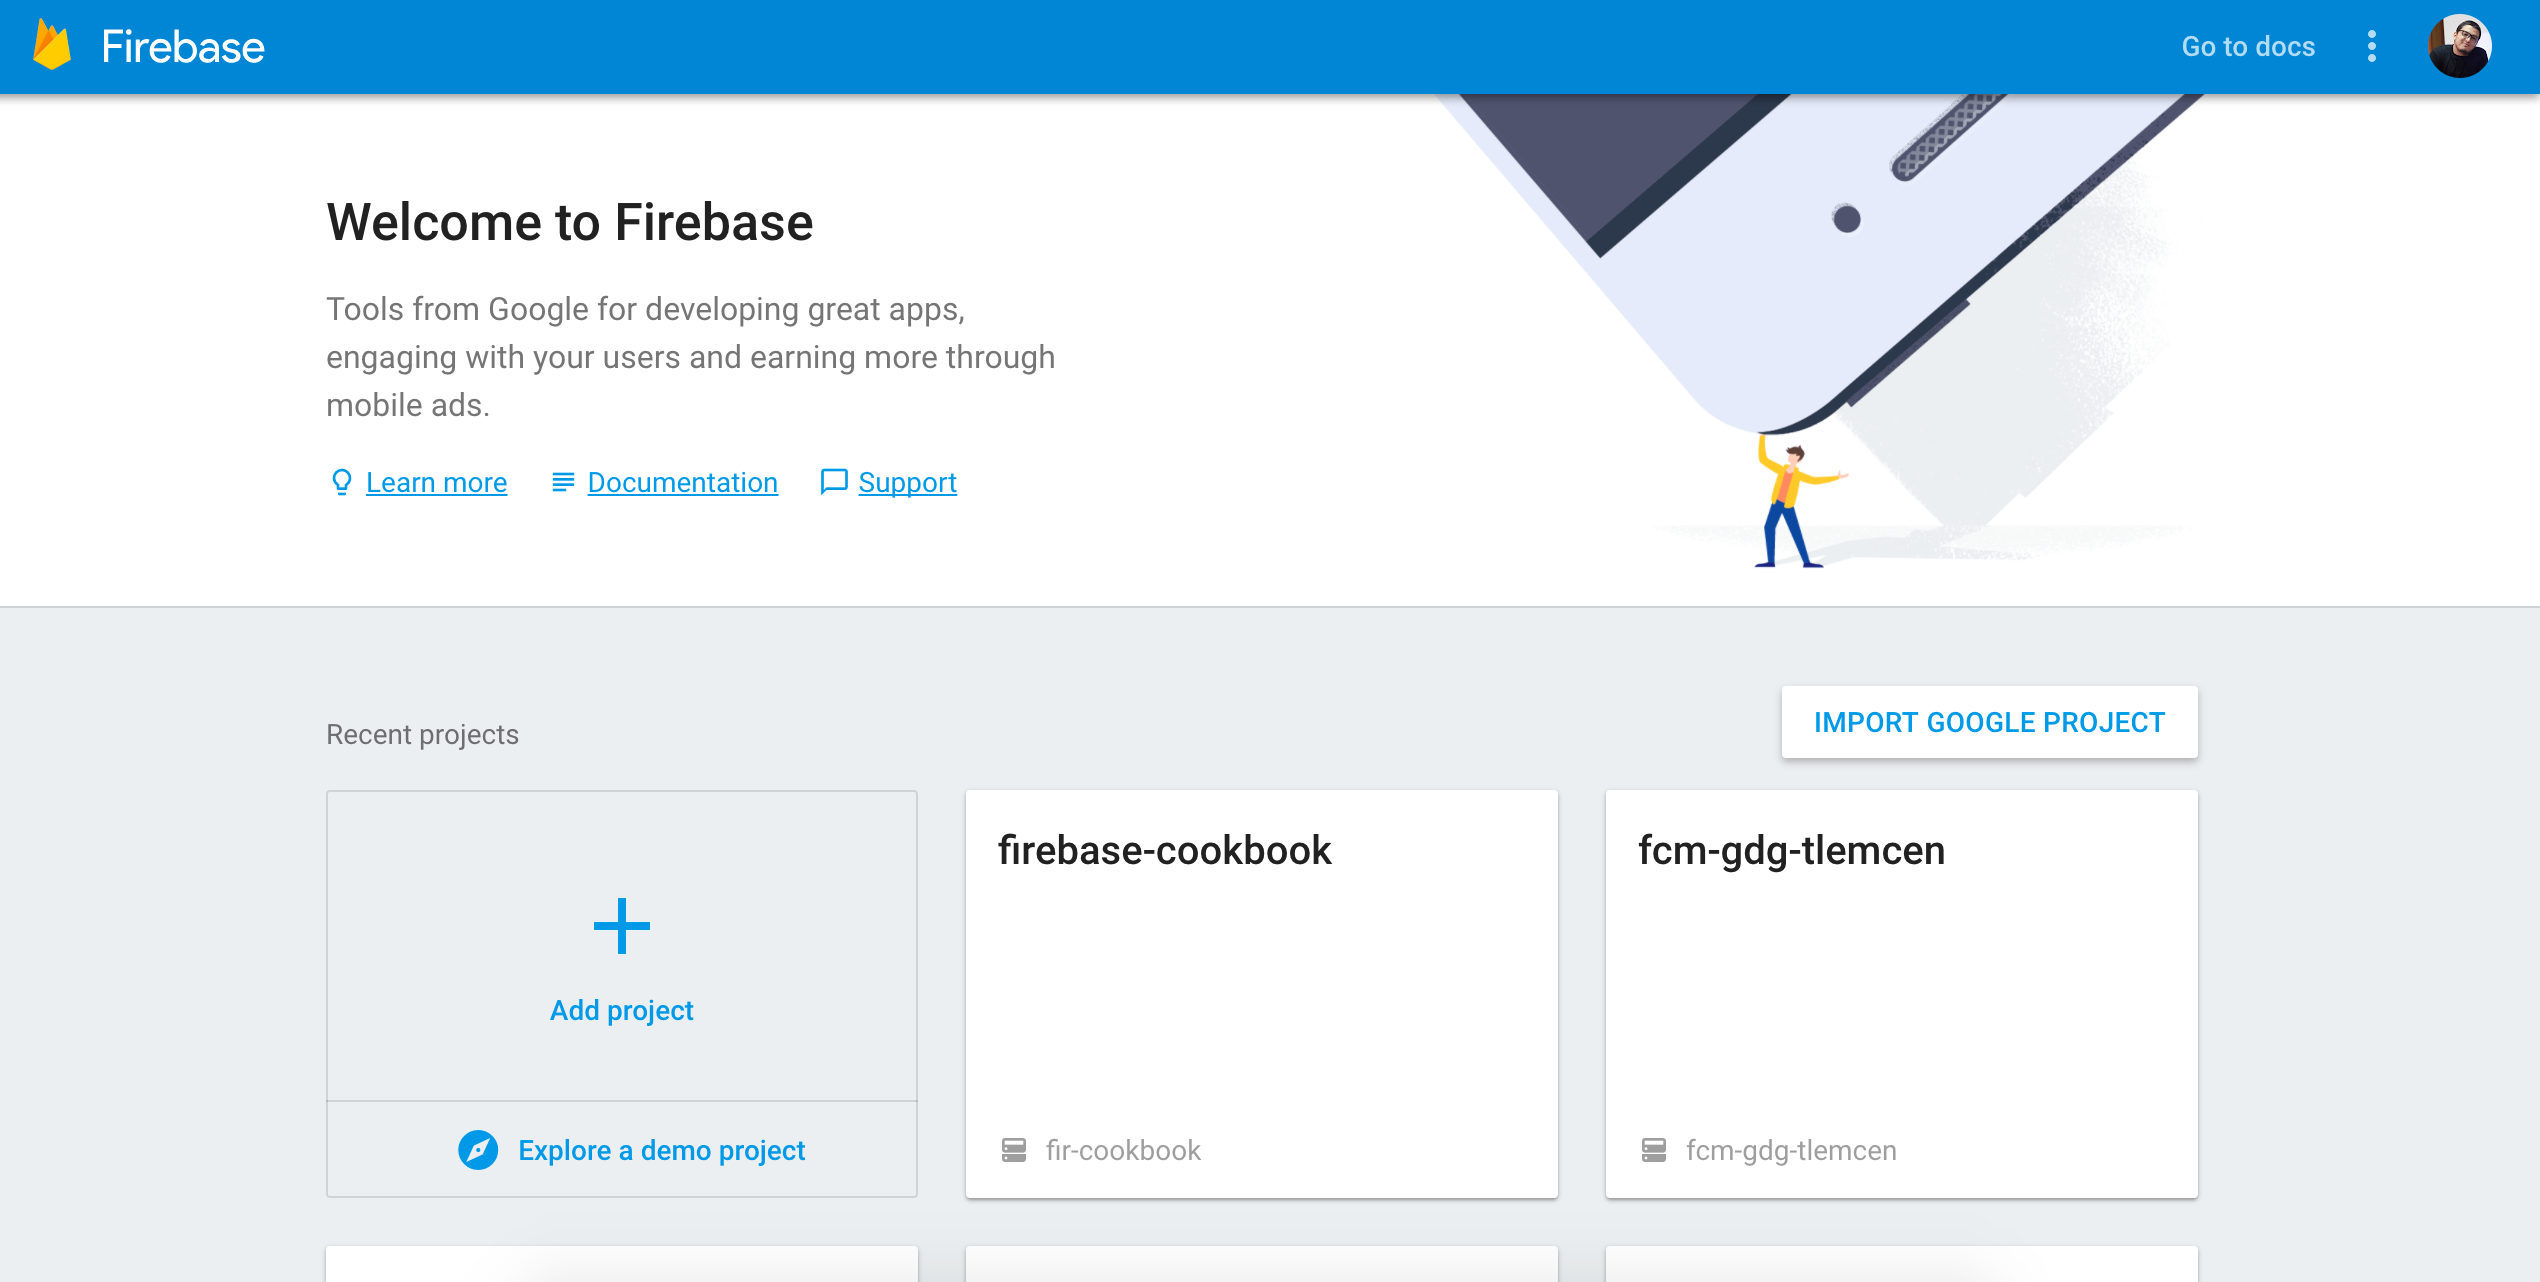Open the Support link
This screenshot has width=2540, height=1282.
click(x=907, y=482)
